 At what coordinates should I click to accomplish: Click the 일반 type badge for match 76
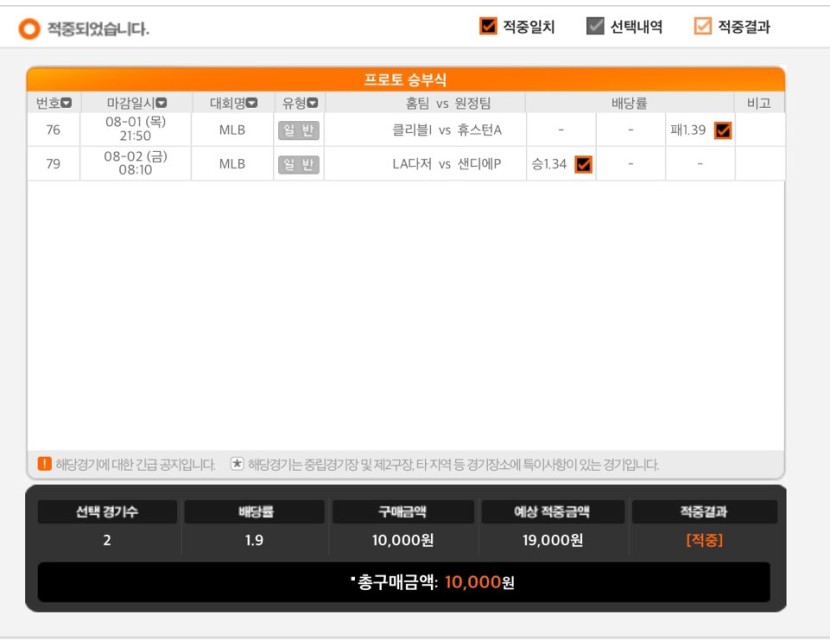(x=299, y=130)
